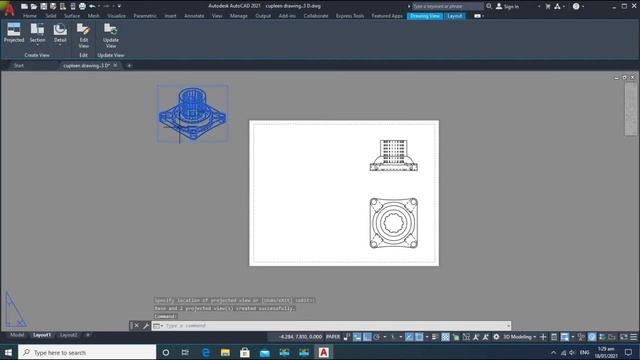Open the Autodesk App Store cart icon
640x360 pixels.
pos(548,6)
